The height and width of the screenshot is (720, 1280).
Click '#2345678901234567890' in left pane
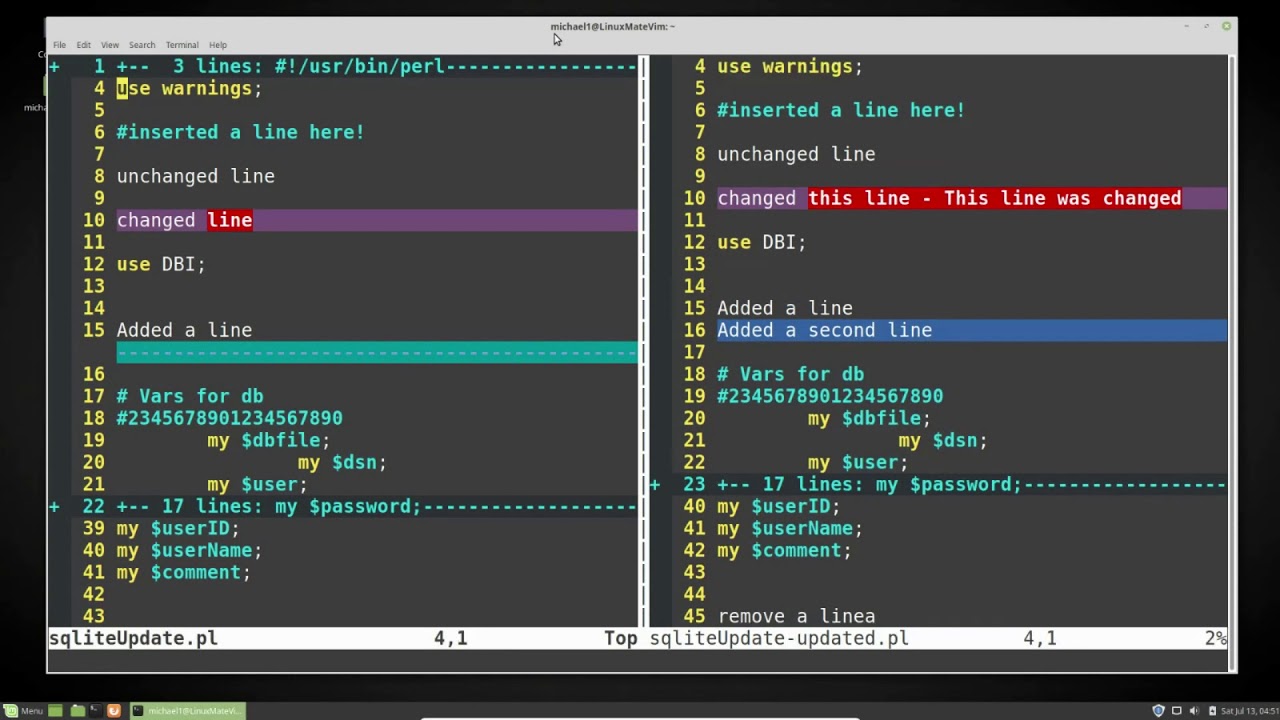pos(230,419)
